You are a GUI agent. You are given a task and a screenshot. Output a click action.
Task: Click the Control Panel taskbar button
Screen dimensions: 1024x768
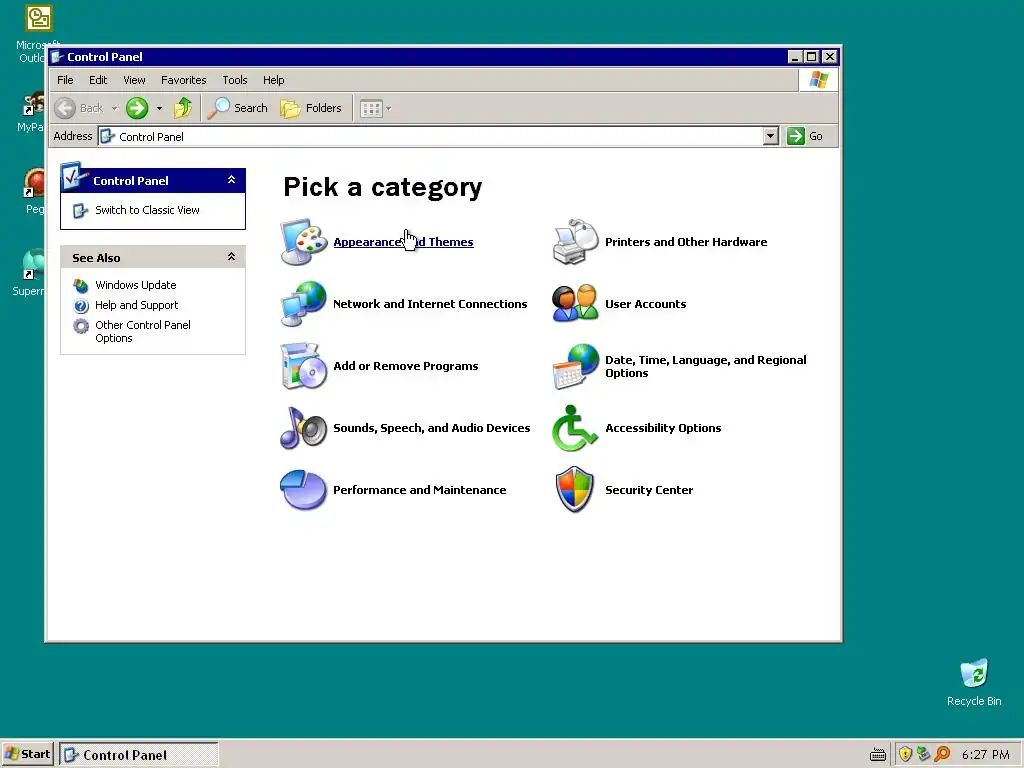point(138,755)
